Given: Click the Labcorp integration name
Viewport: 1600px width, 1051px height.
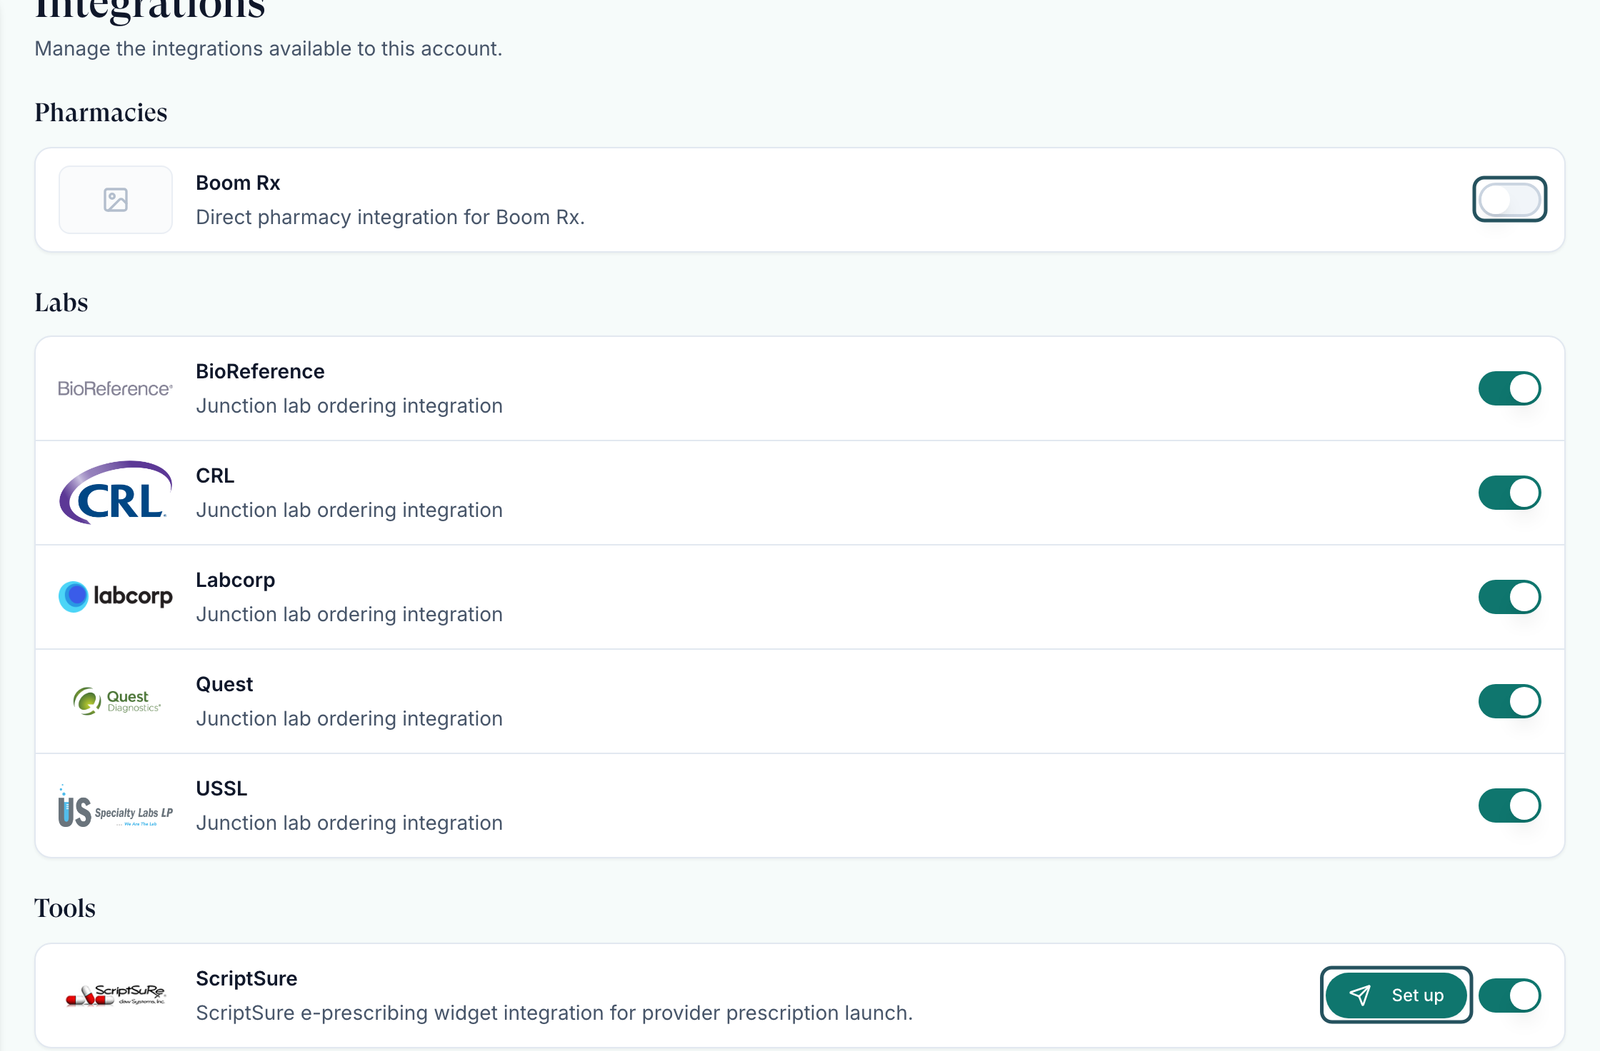Looking at the screenshot, I should pos(235,580).
